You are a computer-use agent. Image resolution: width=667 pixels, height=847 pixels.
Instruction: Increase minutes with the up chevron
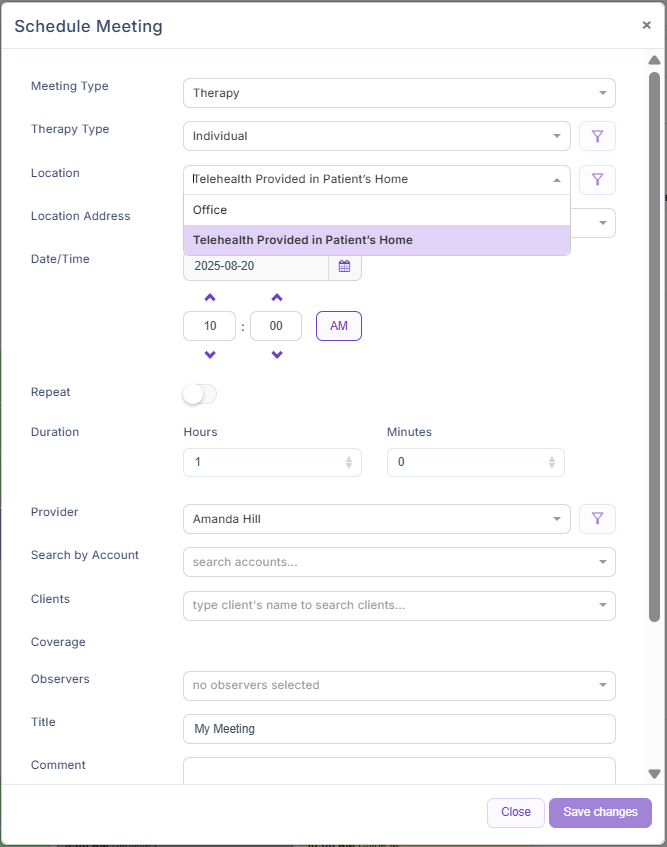click(277, 298)
